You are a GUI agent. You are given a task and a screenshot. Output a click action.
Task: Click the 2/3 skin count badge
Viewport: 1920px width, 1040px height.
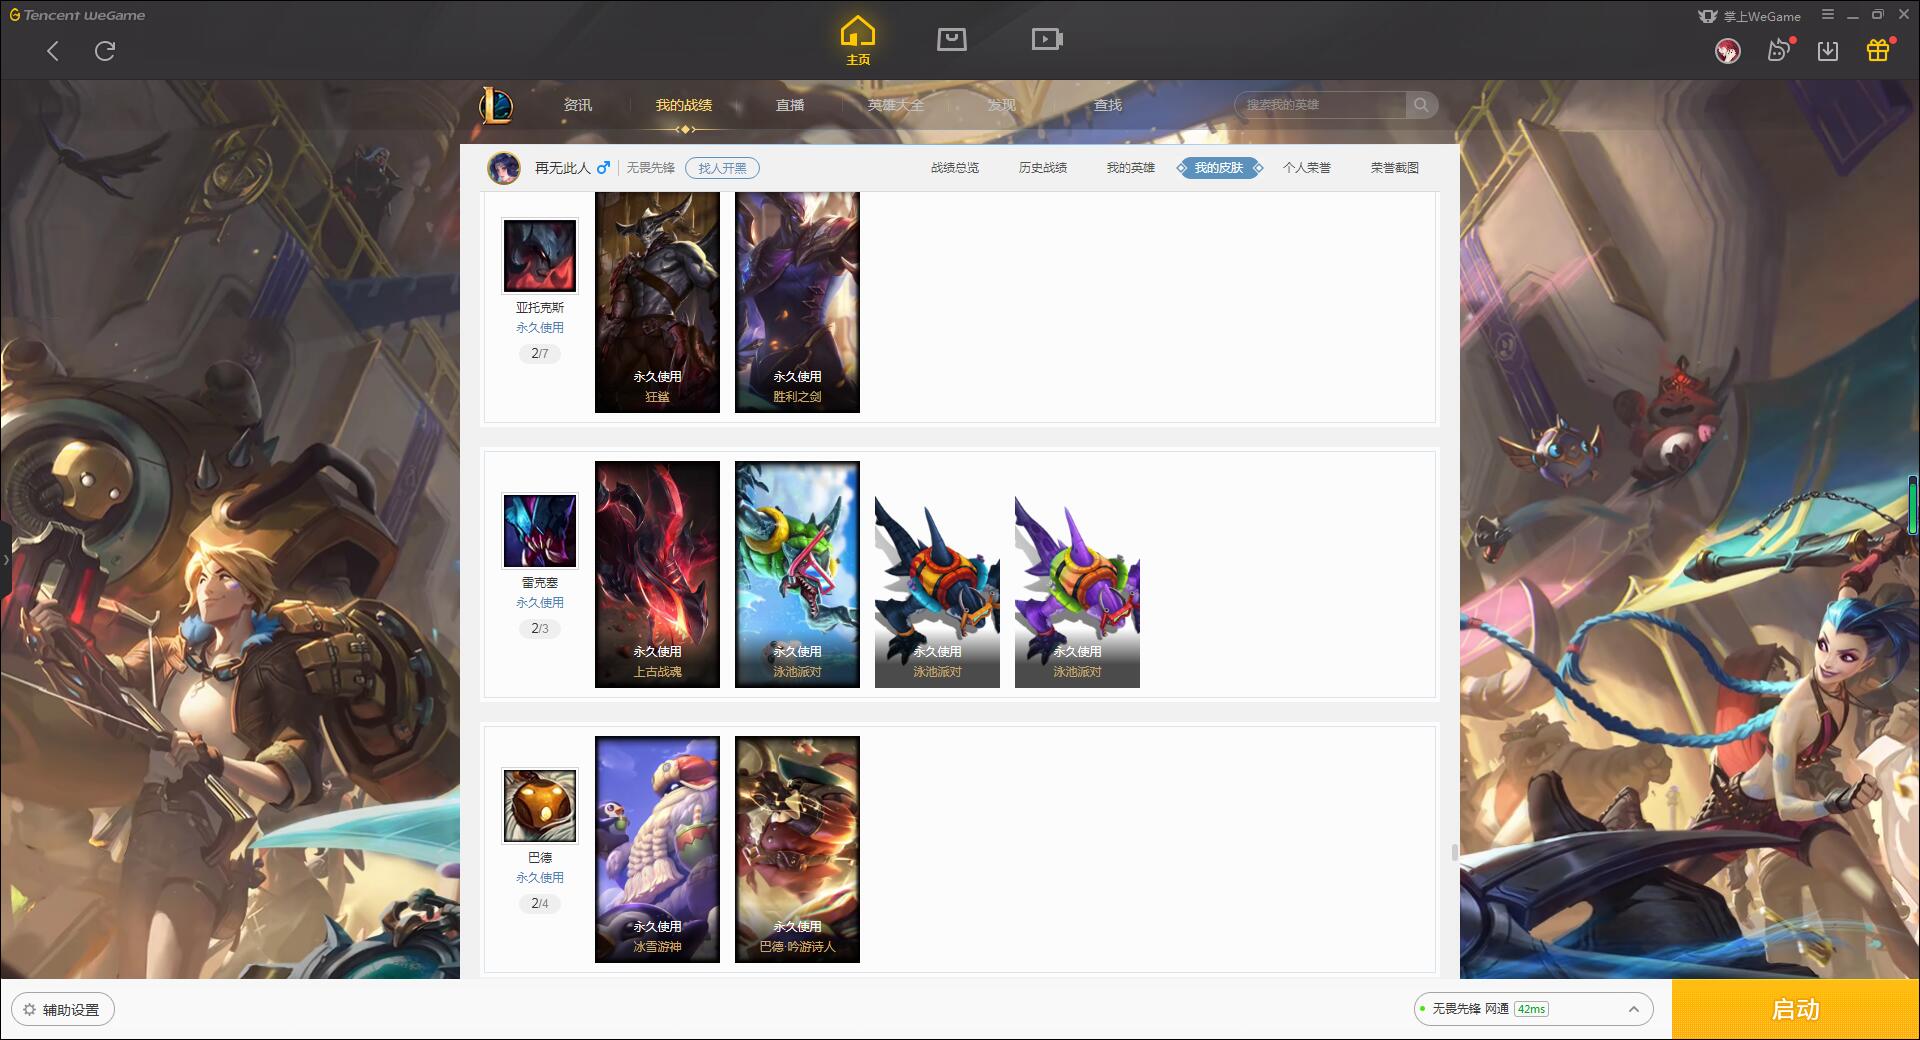tap(540, 628)
